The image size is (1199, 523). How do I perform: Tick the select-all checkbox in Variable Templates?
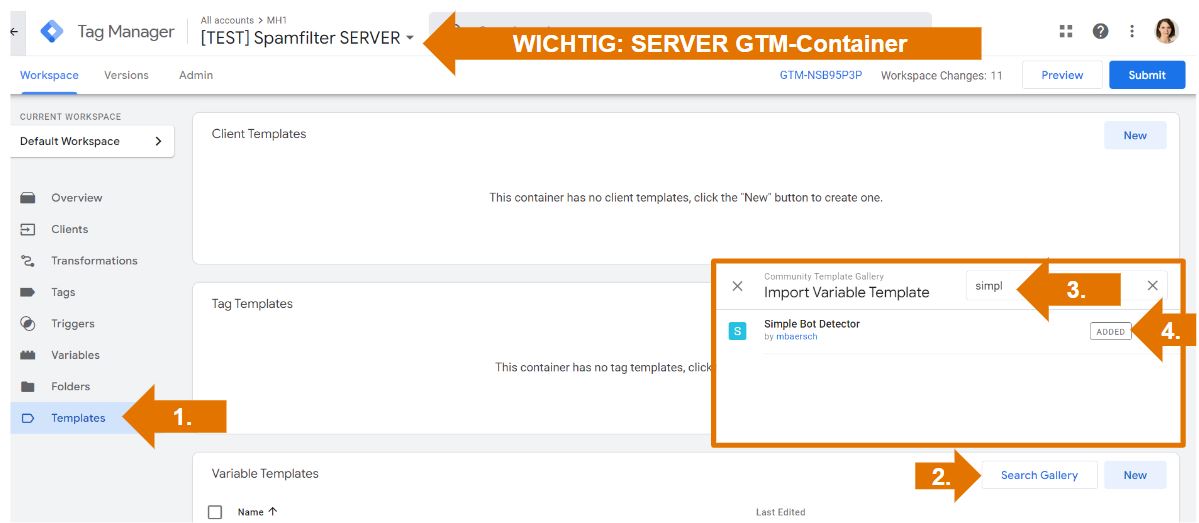pyautogui.click(x=215, y=512)
